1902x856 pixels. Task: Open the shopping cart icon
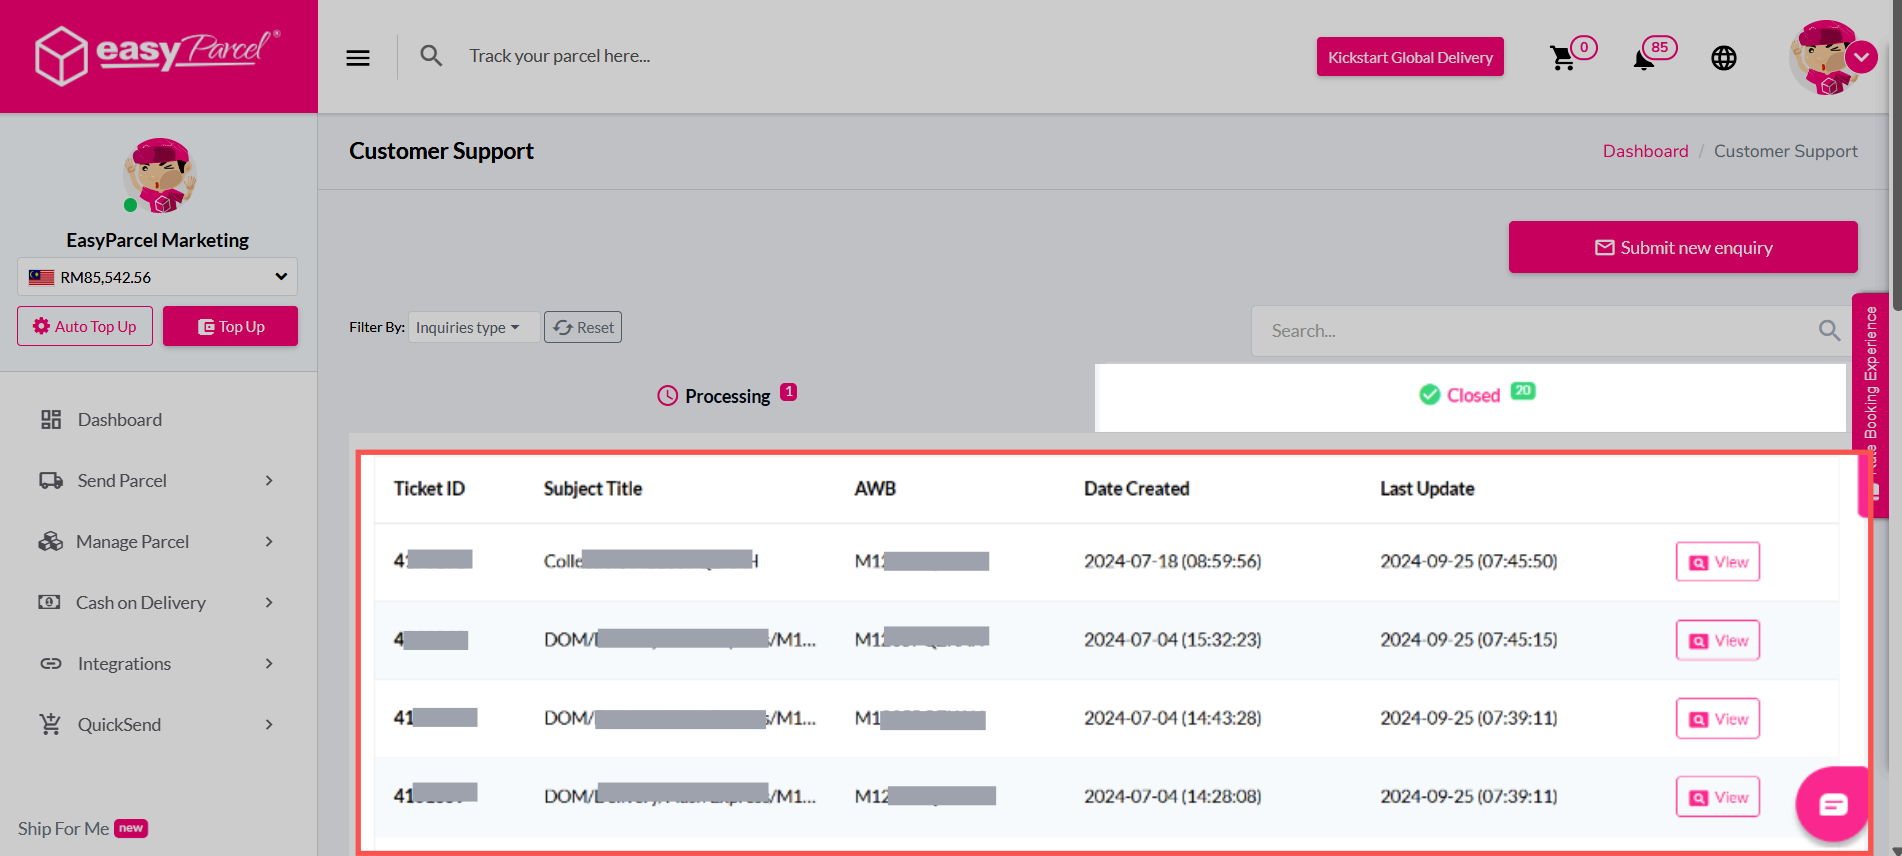coord(1563,58)
